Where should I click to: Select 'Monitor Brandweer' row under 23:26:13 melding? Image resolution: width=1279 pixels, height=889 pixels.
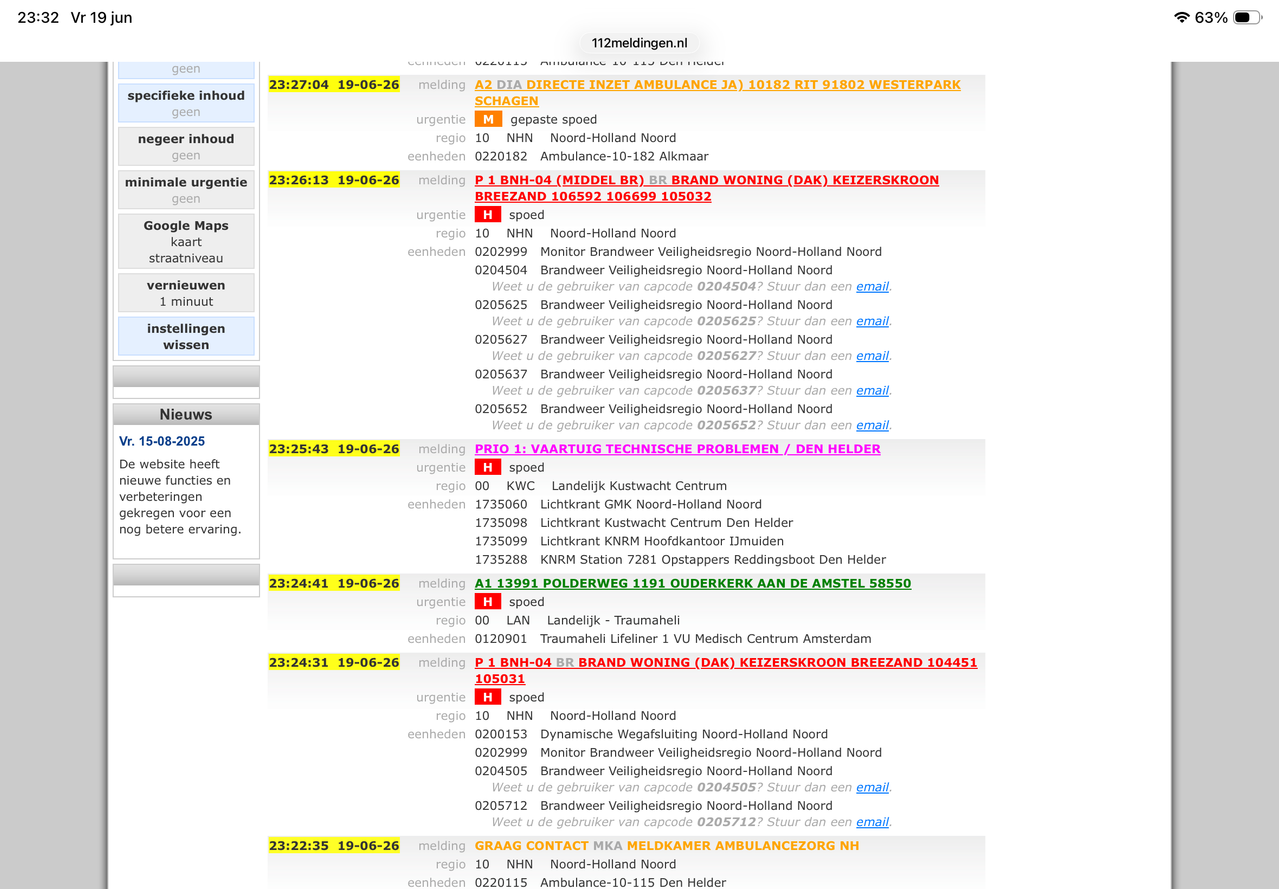678,252
